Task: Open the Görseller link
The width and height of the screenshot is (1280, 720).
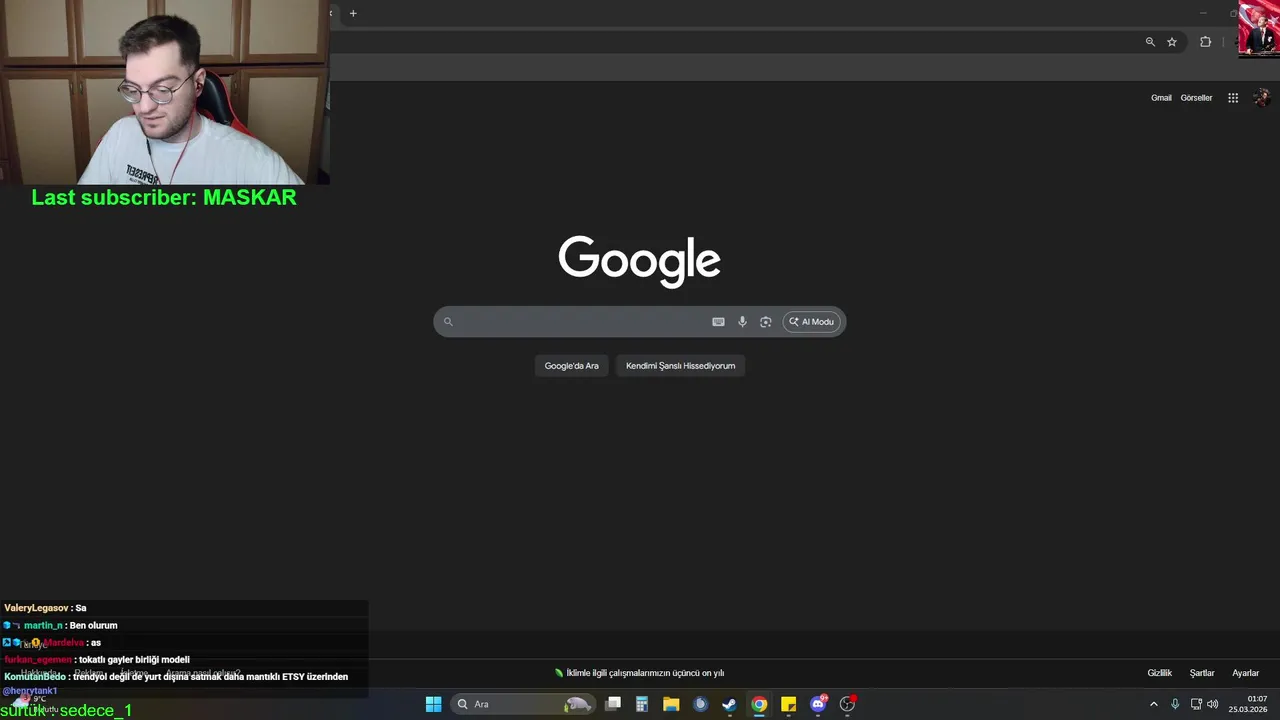Action: coord(1196,98)
